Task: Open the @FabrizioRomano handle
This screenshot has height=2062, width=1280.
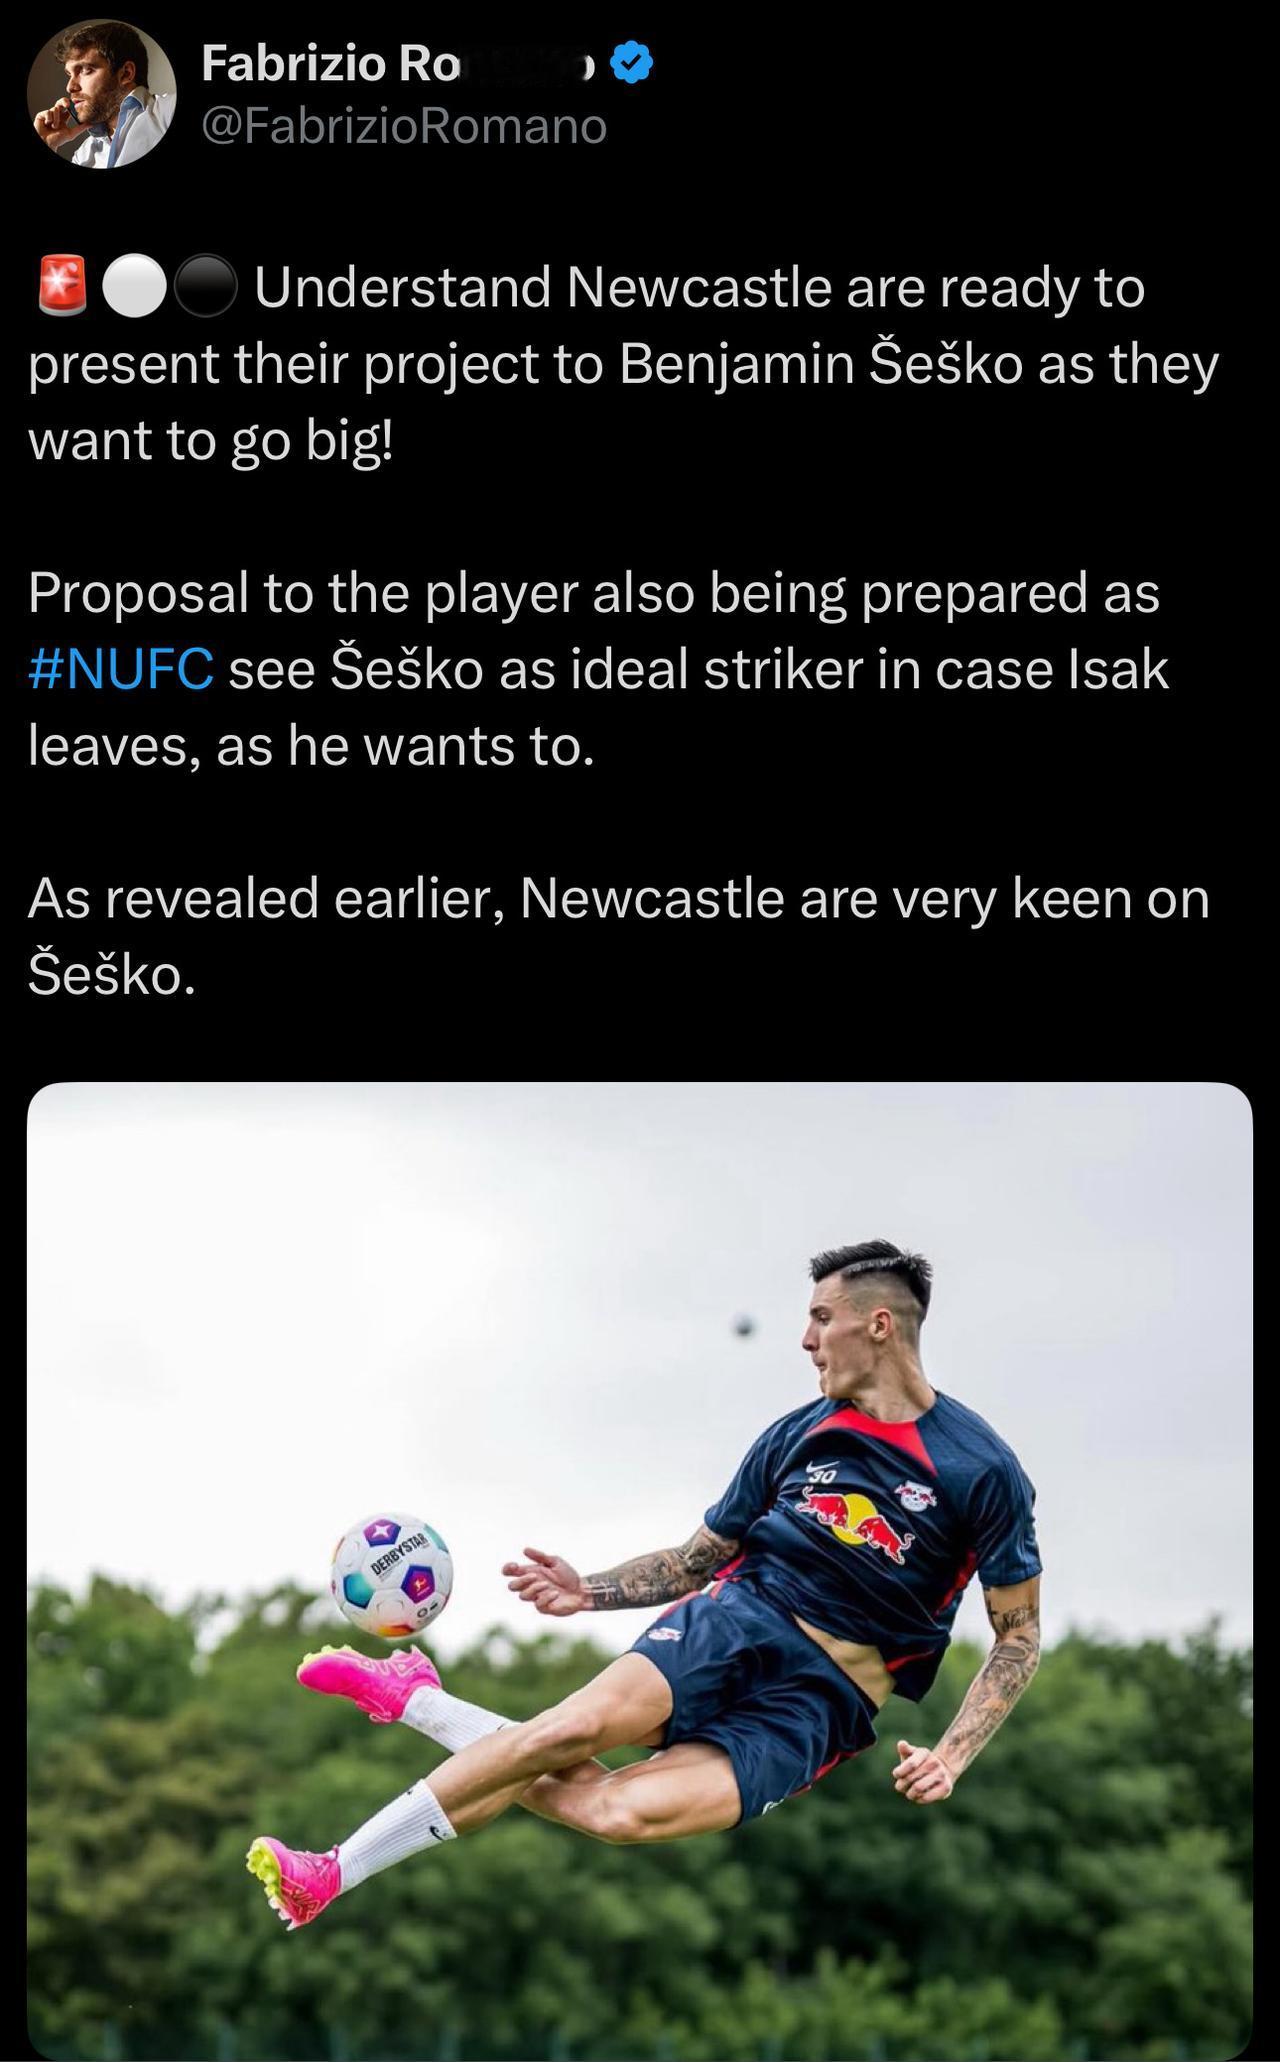Action: click(x=404, y=127)
